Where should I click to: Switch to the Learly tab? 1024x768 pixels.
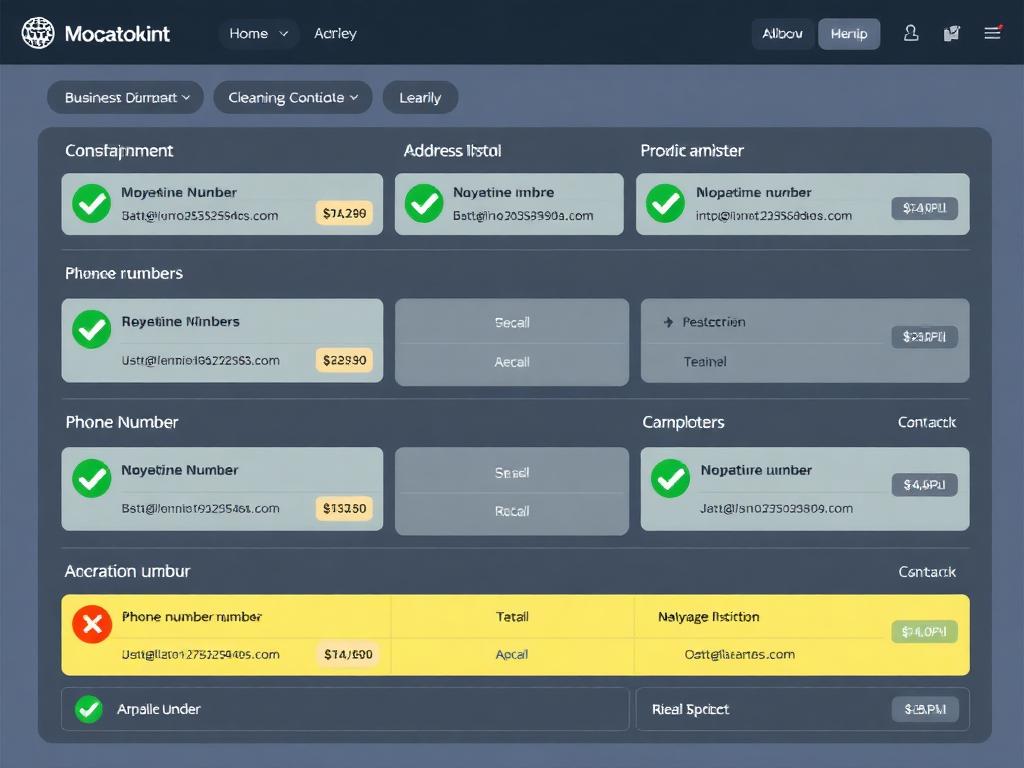point(420,97)
